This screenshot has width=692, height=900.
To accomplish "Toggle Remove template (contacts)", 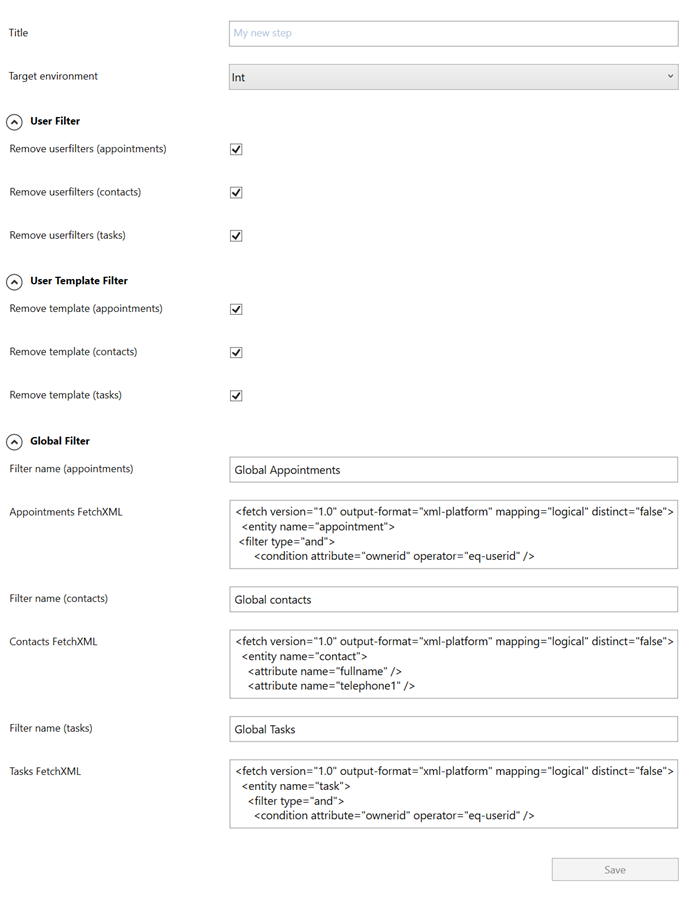I will click(x=236, y=352).
